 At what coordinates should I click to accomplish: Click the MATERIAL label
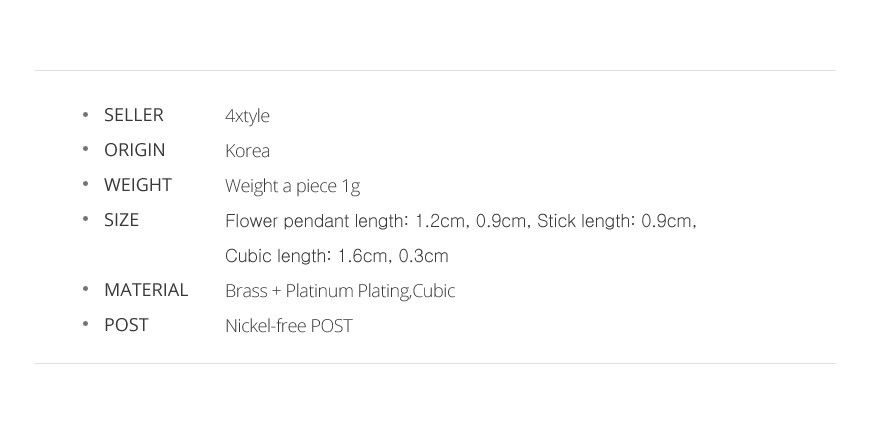coord(146,291)
